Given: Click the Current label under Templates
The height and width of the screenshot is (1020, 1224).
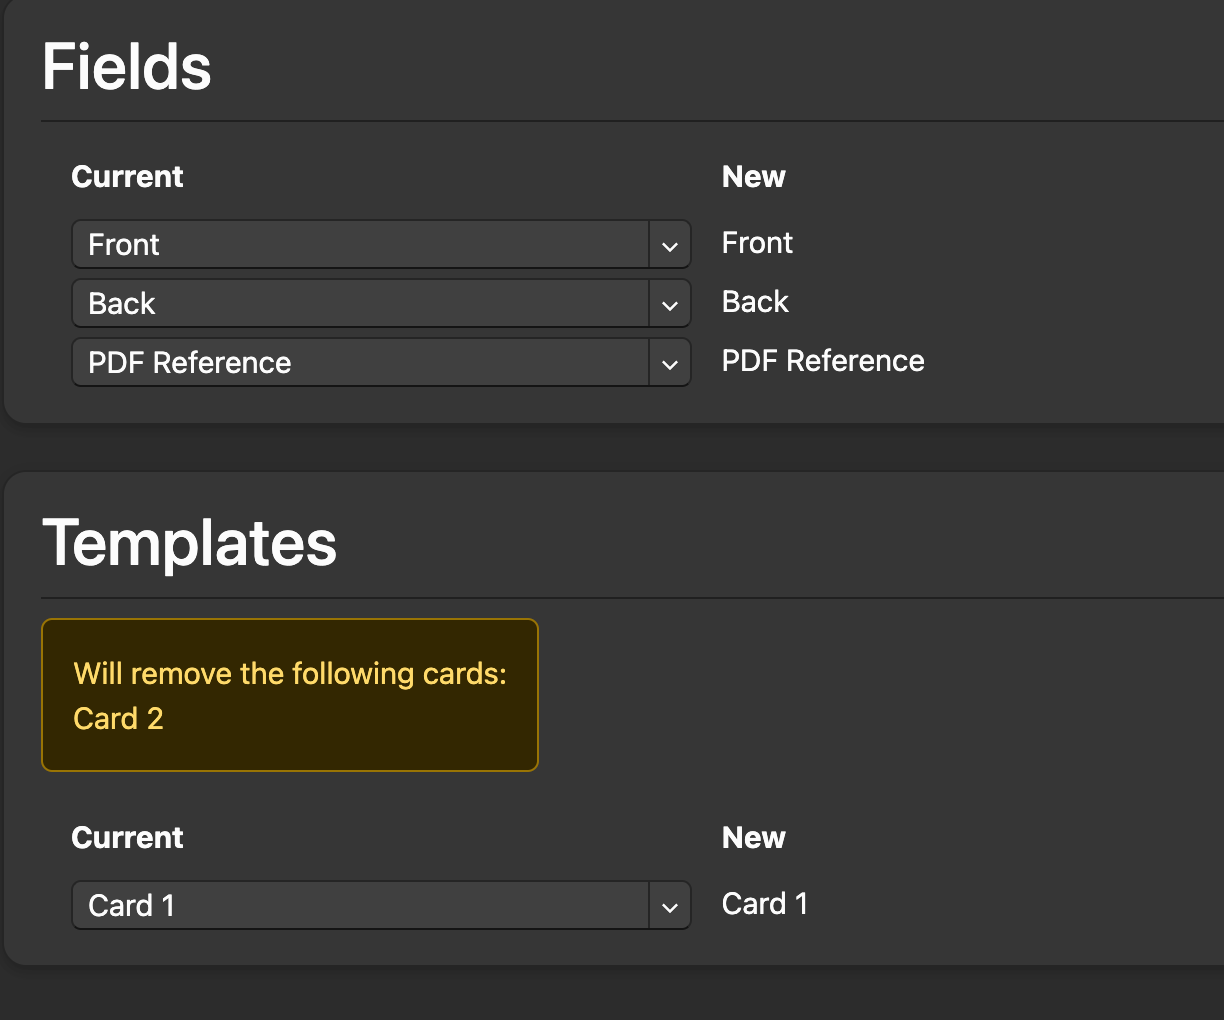Looking at the screenshot, I should coord(127,838).
